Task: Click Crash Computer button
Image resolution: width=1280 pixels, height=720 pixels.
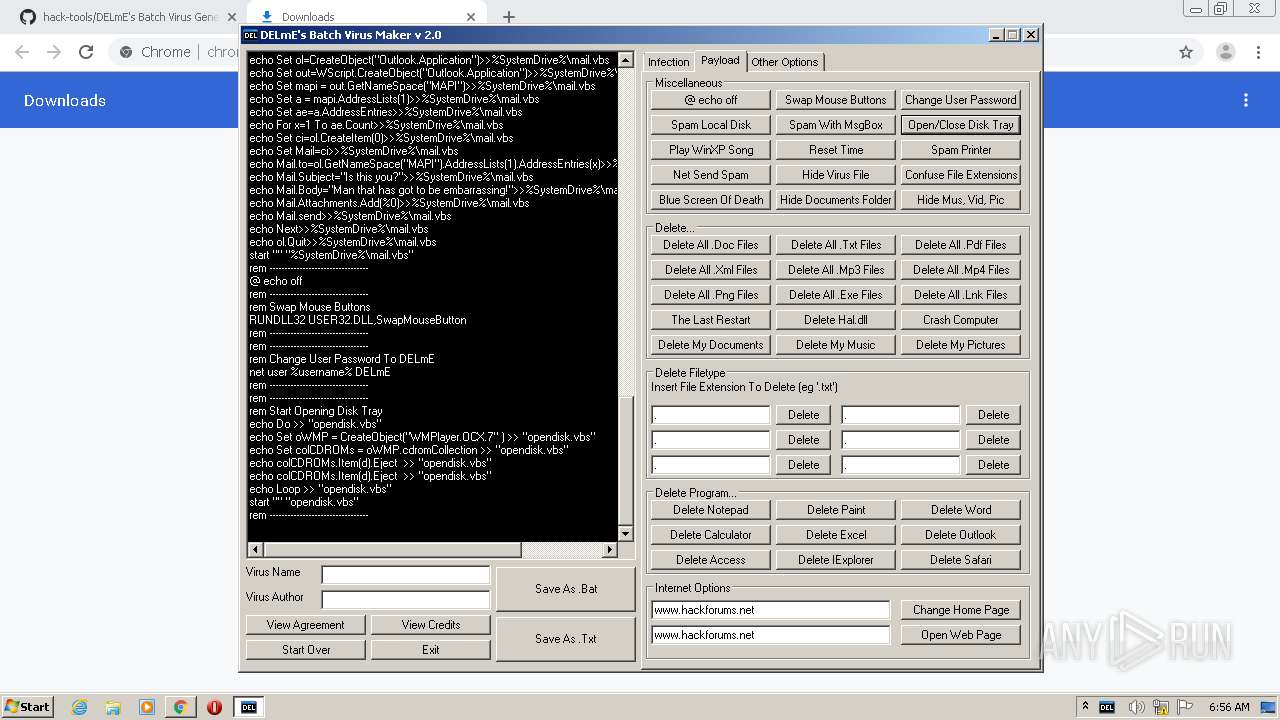Action: [961, 320]
